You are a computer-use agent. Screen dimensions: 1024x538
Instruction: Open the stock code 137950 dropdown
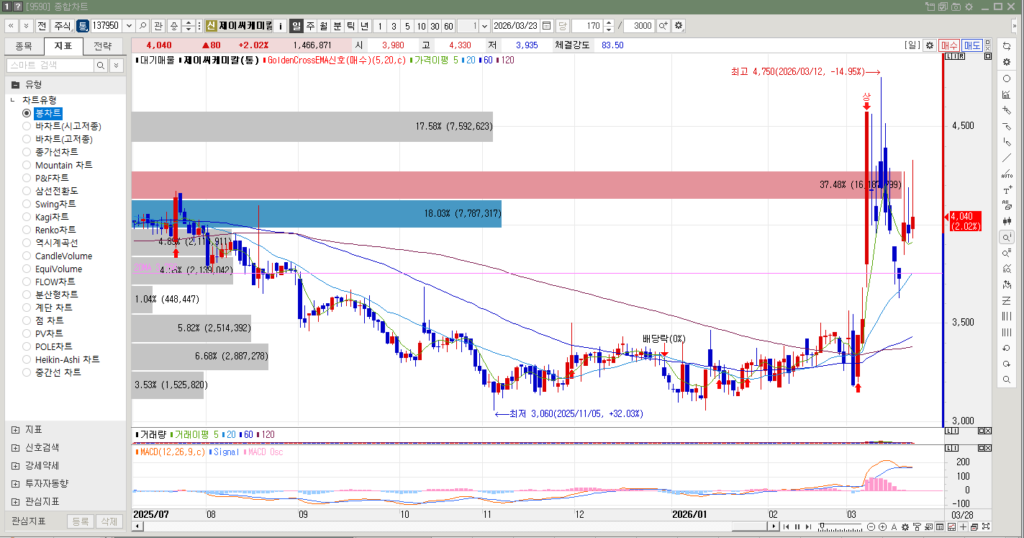[x=128, y=25]
